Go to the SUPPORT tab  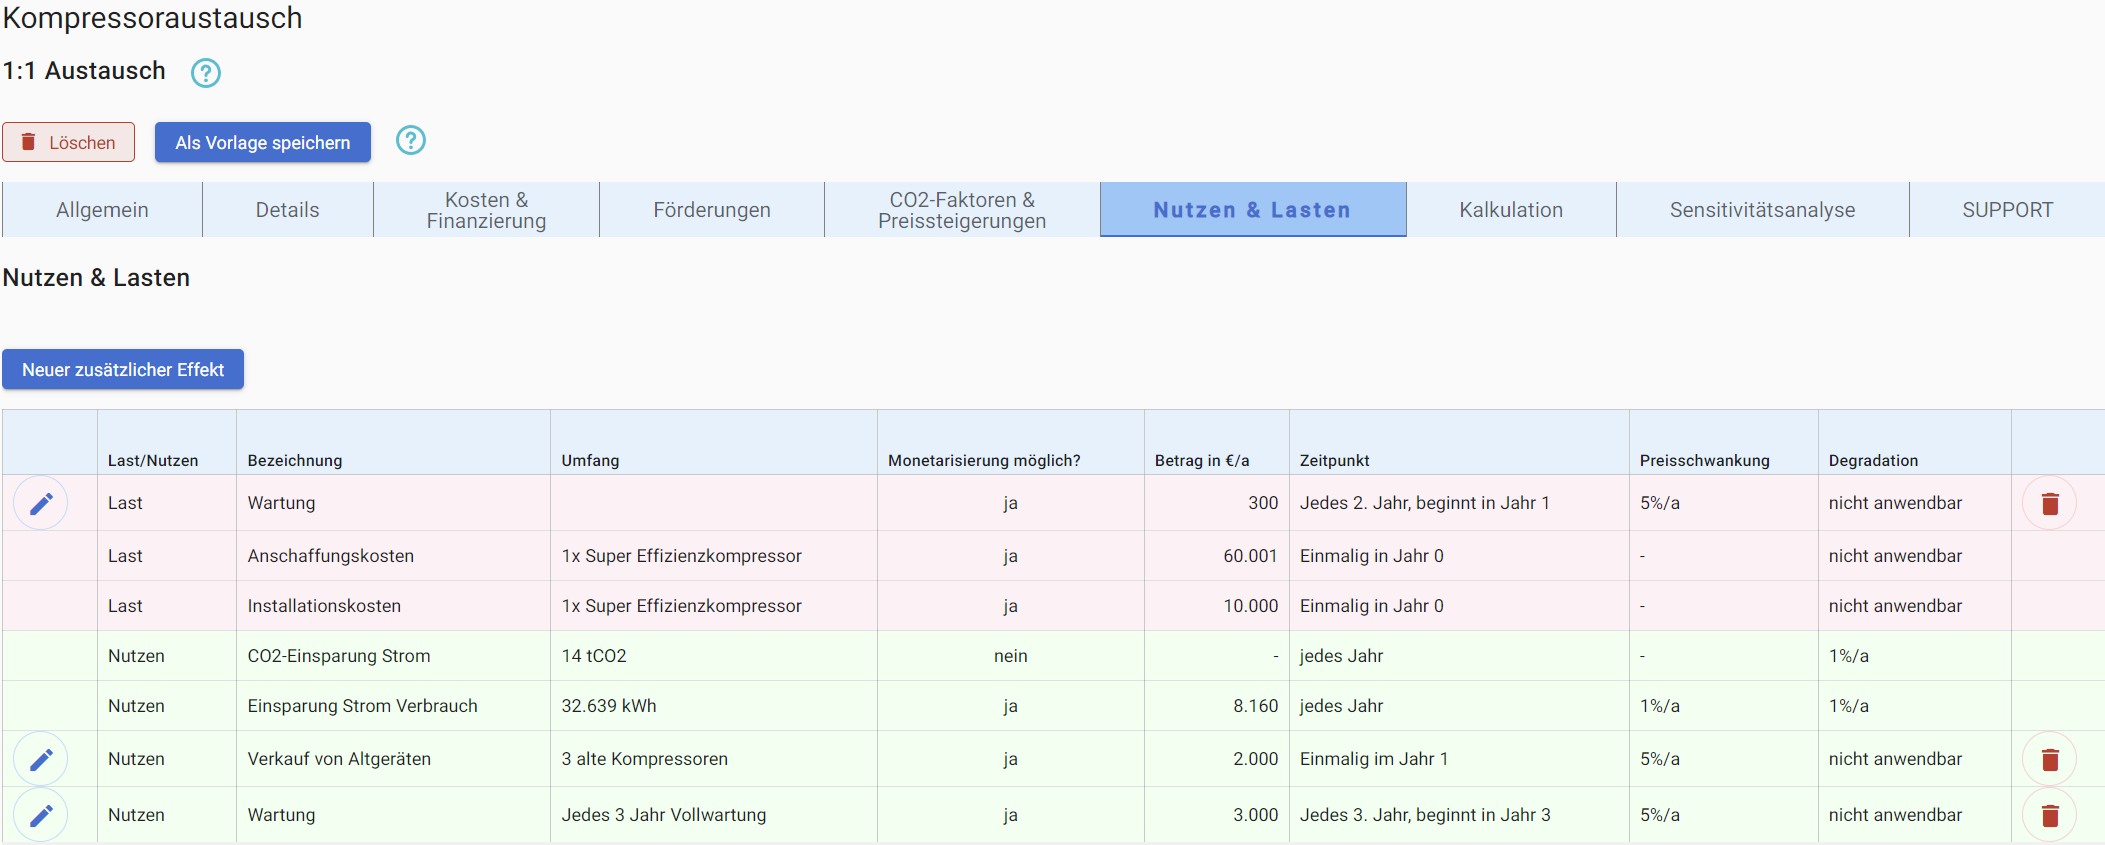pos(2007,210)
